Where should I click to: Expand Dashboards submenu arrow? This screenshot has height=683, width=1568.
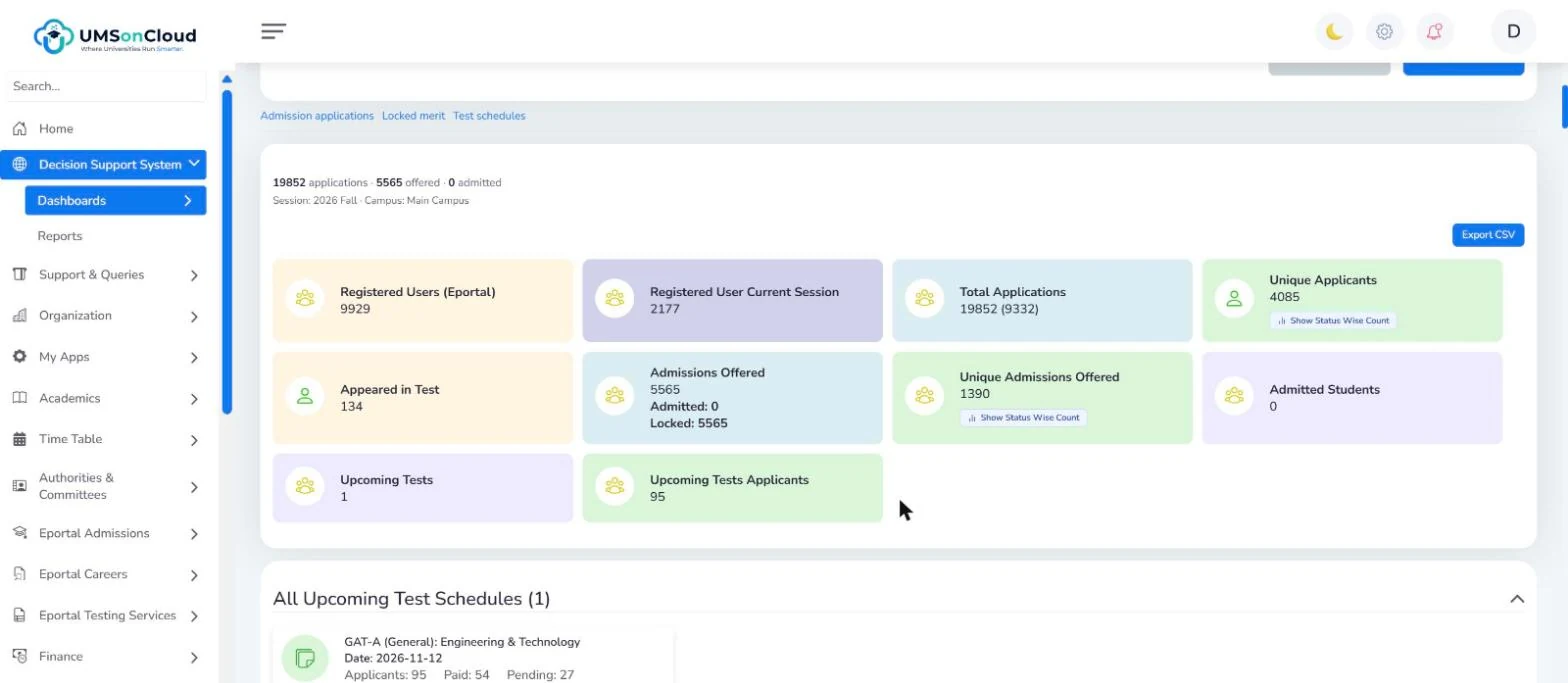(x=188, y=201)
